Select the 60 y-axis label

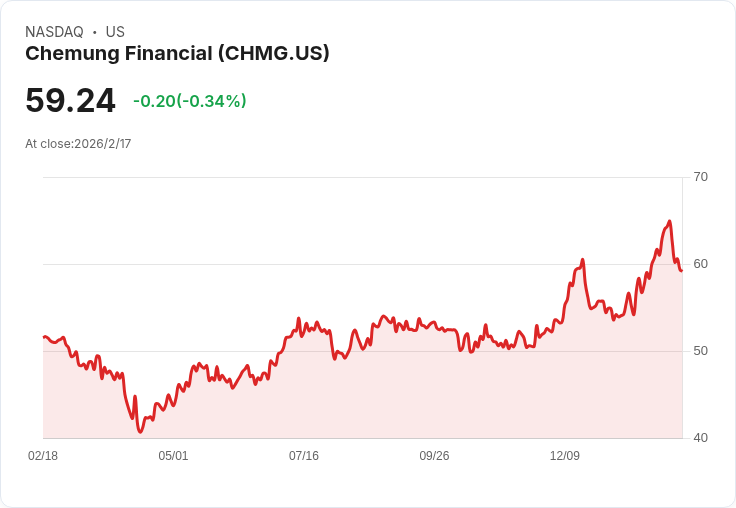[700, 264]
